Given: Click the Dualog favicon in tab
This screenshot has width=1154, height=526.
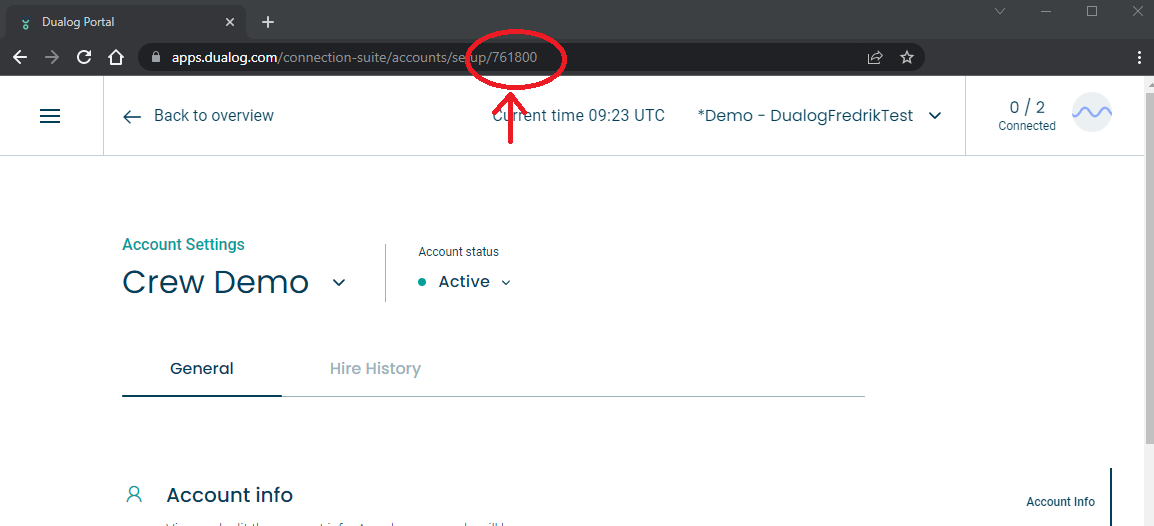Looking at the screenshot, I should pos(26,23).
